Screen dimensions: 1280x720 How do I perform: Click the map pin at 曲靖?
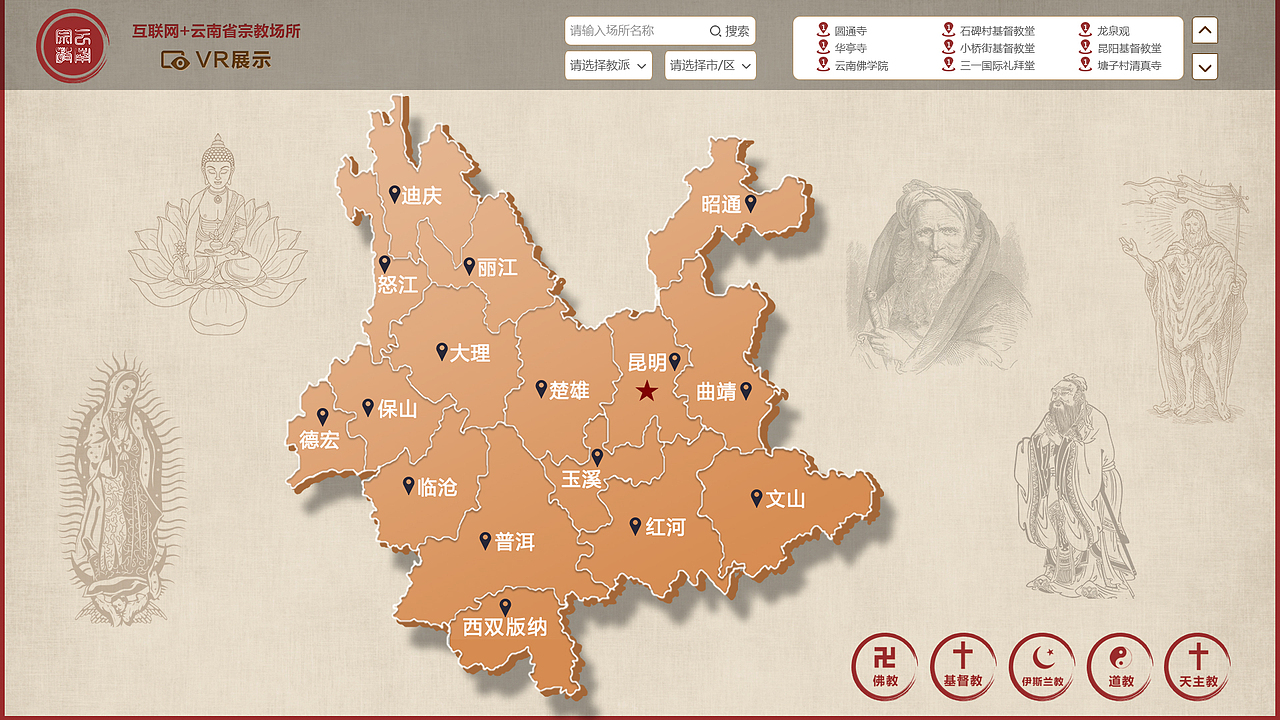click(x=745, y=390)
